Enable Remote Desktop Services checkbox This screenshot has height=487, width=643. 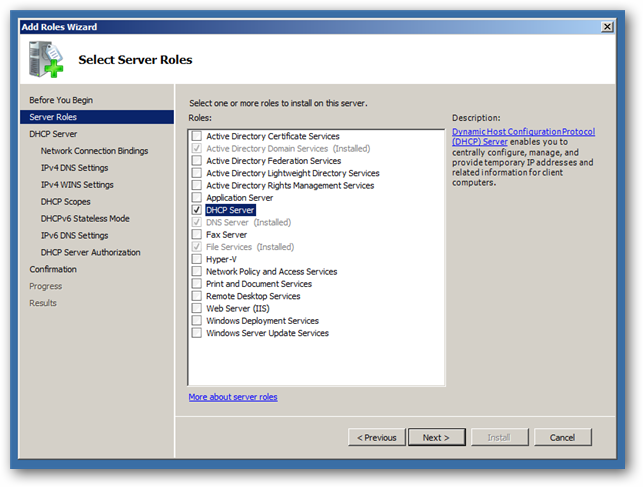(197, 296)
